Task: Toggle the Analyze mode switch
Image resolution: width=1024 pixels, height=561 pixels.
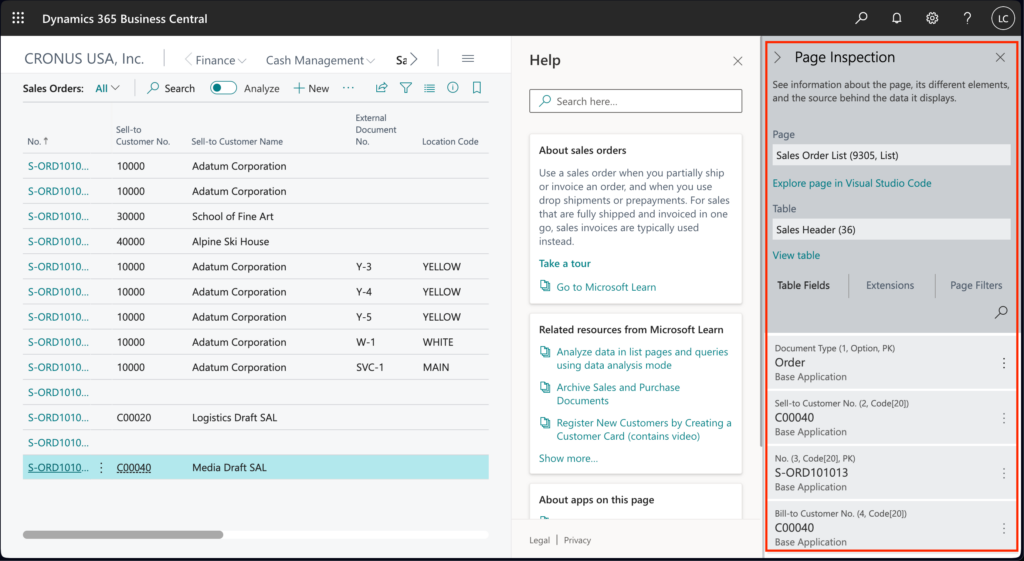Action: coord(223,88)
